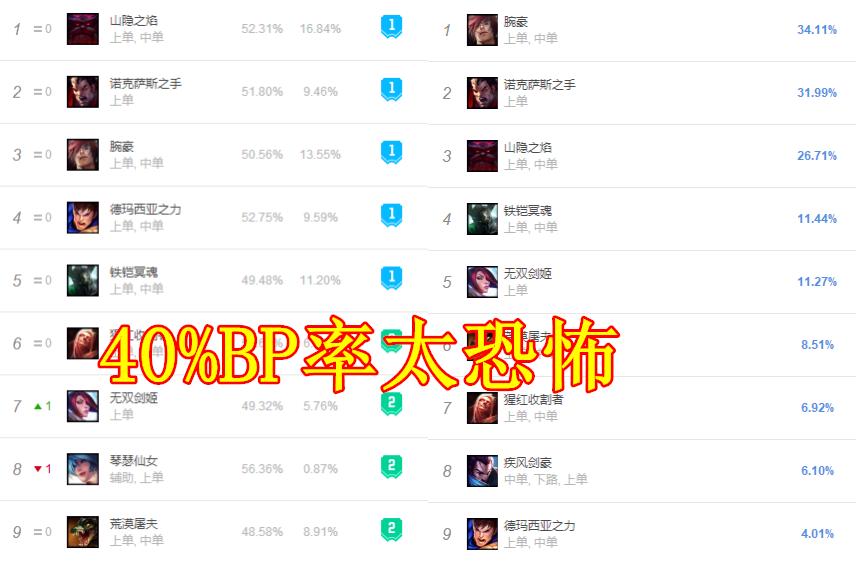Open 铁铠冥魂 name in right ban list
Screen dimensions: 856x561
click(x=527, y=211)
